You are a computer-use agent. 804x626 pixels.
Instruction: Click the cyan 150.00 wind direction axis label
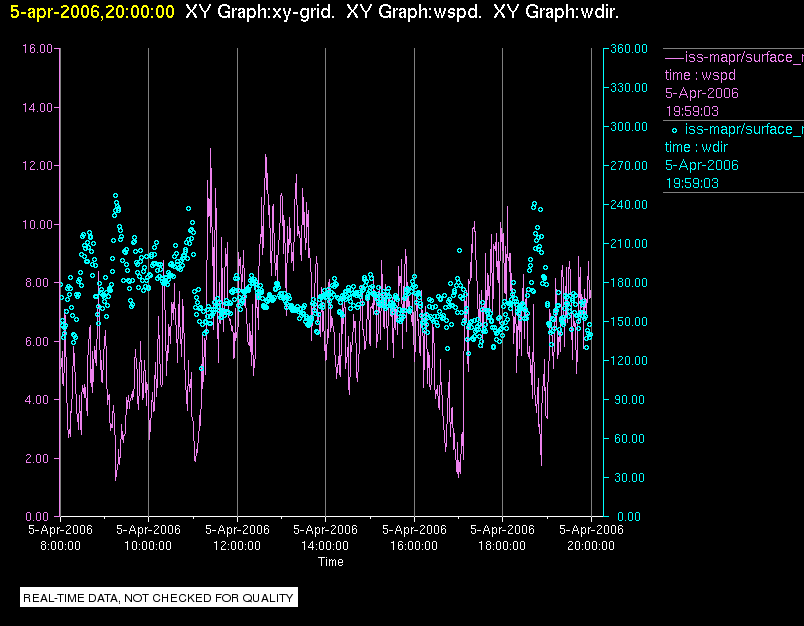tap(629, 321)
